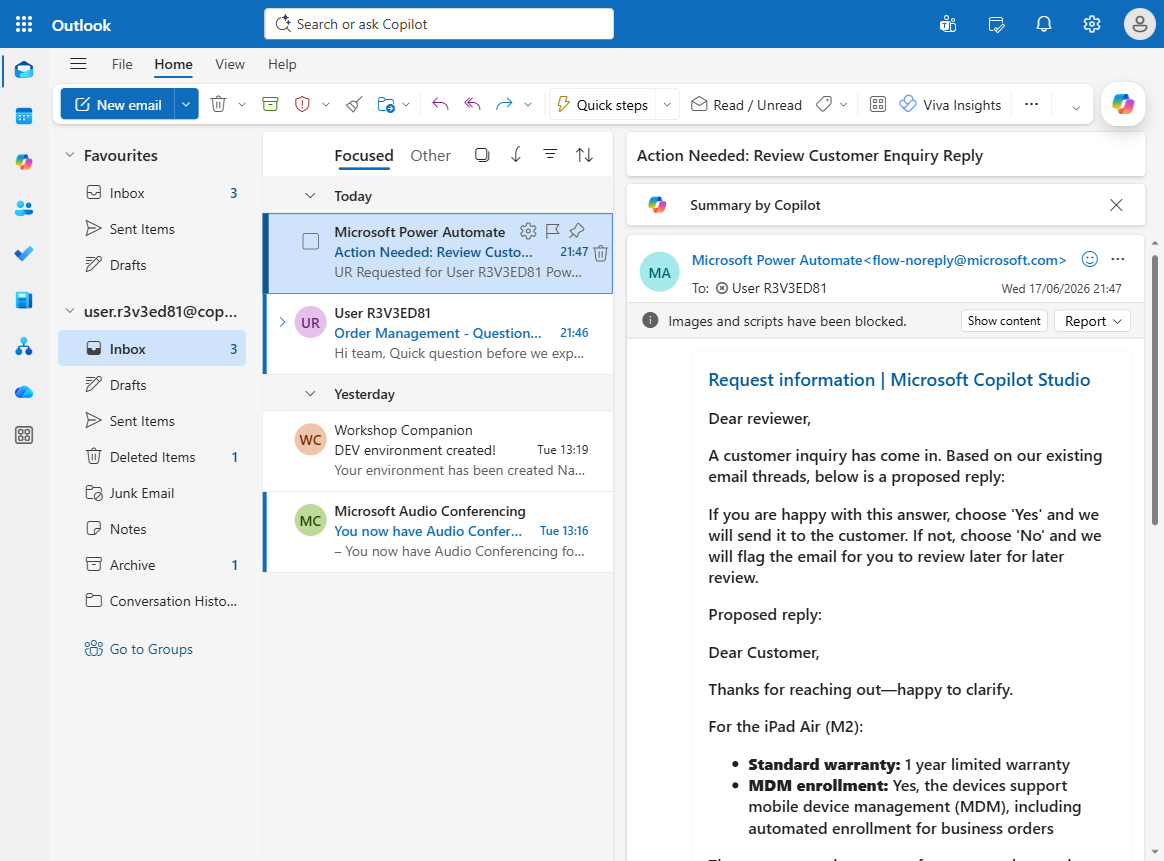Open Settings gear in header
Screen dimensions: 1164x861
pos(1091,24)
